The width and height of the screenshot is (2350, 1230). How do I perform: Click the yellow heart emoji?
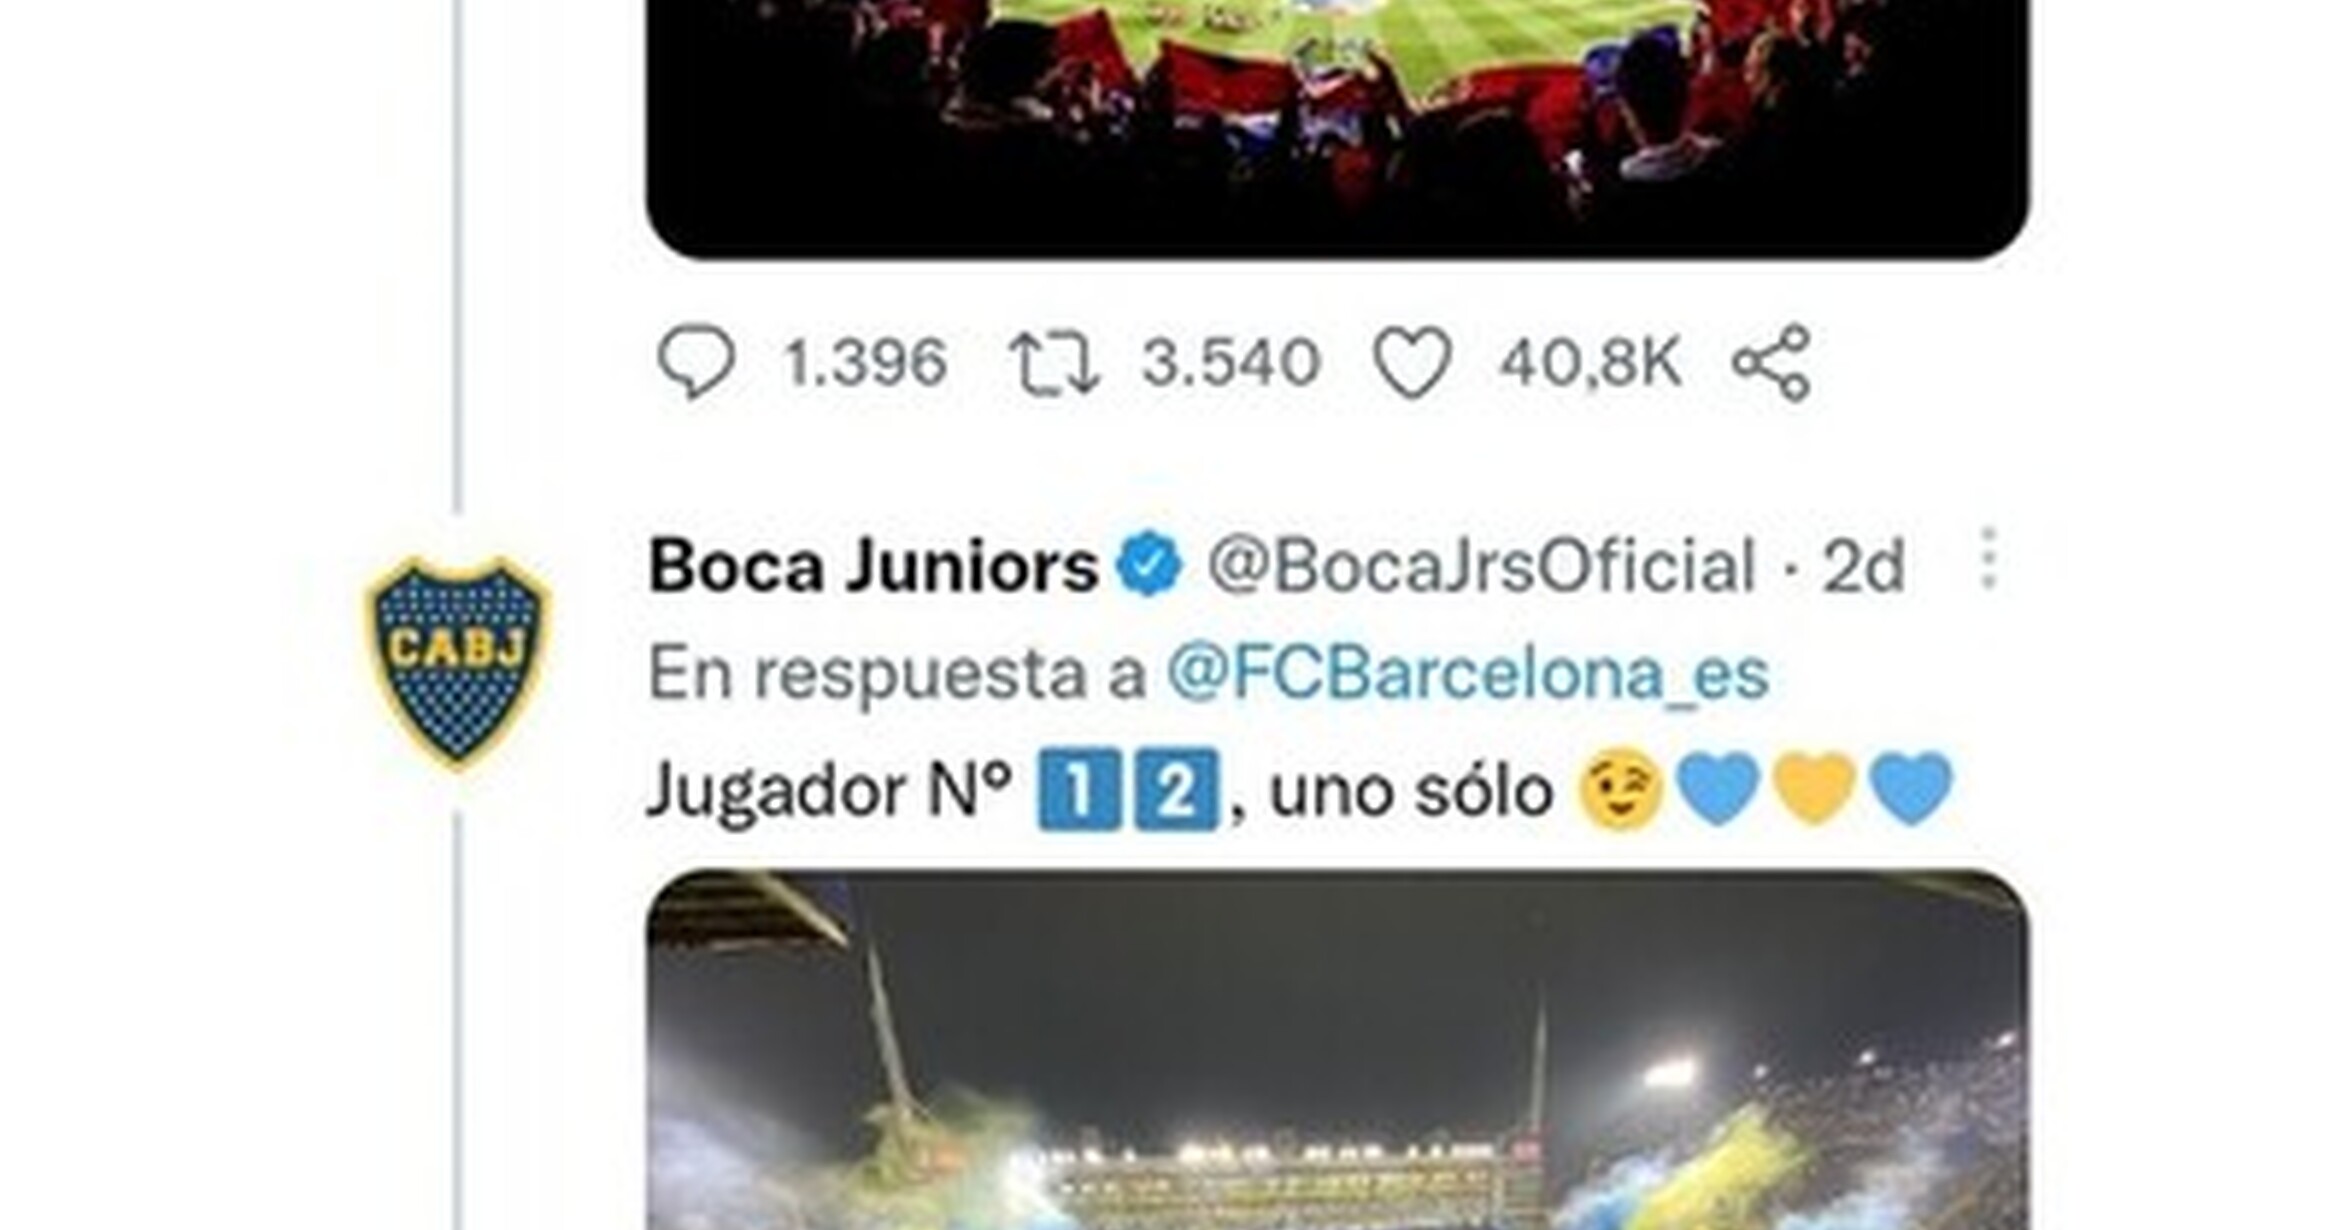pos(1815,789)
